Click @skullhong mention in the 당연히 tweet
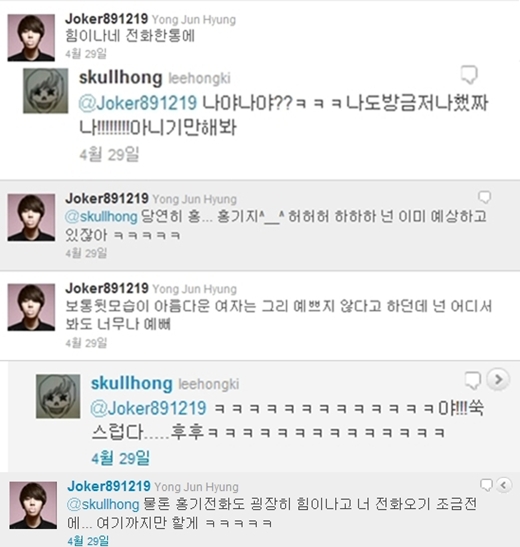Viewport: 520px width, 547px height. click(101, 217)
